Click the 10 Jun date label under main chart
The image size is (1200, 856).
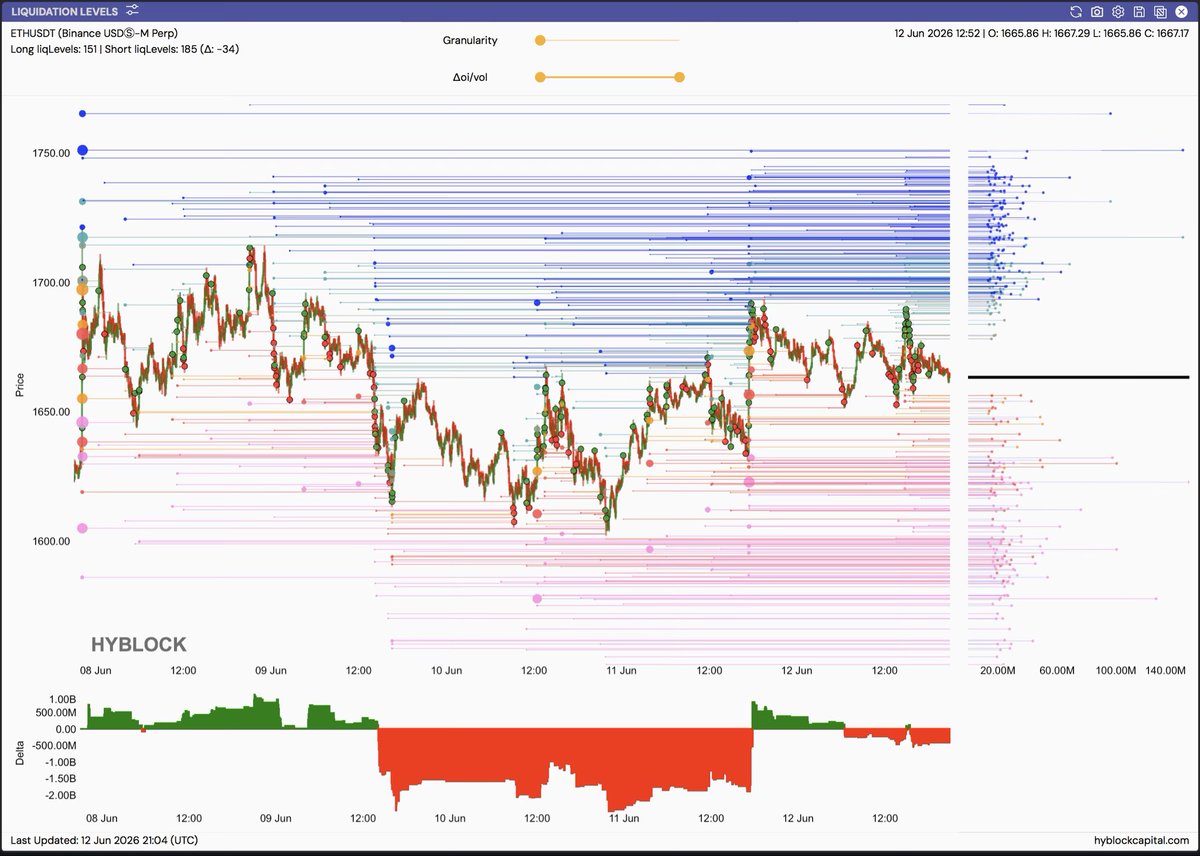coord(447,670)
